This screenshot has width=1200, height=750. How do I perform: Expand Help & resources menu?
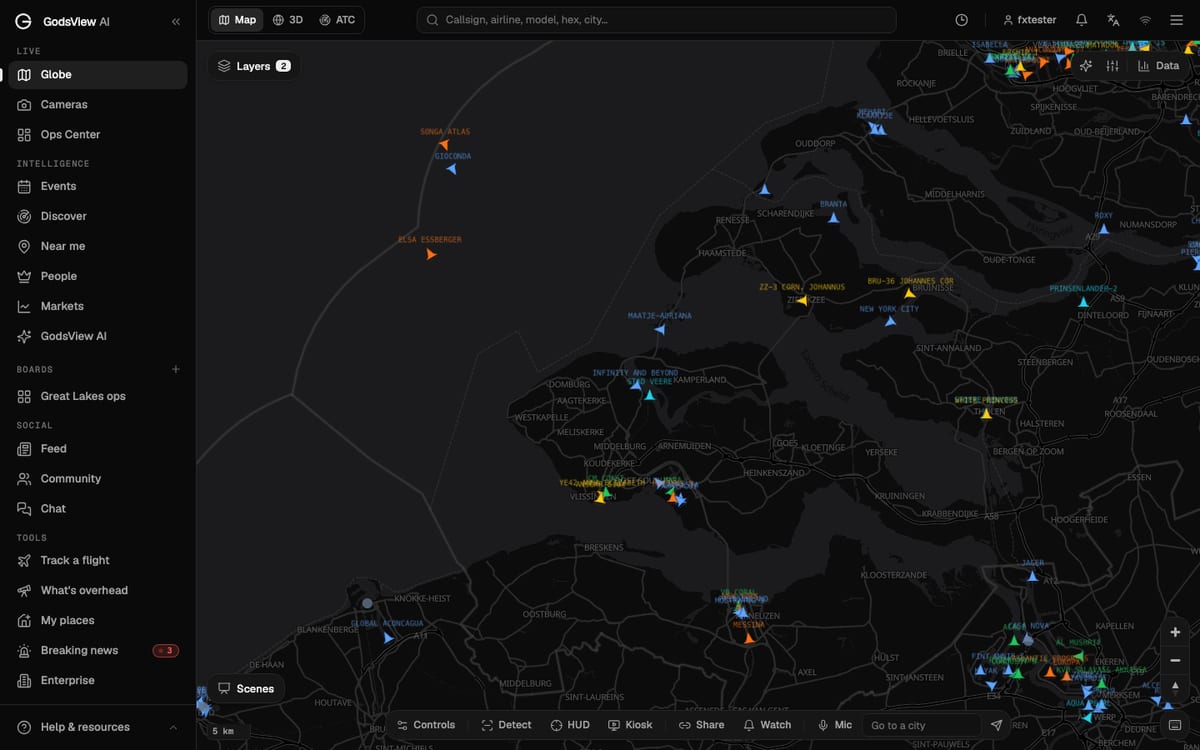pos(98,727)
